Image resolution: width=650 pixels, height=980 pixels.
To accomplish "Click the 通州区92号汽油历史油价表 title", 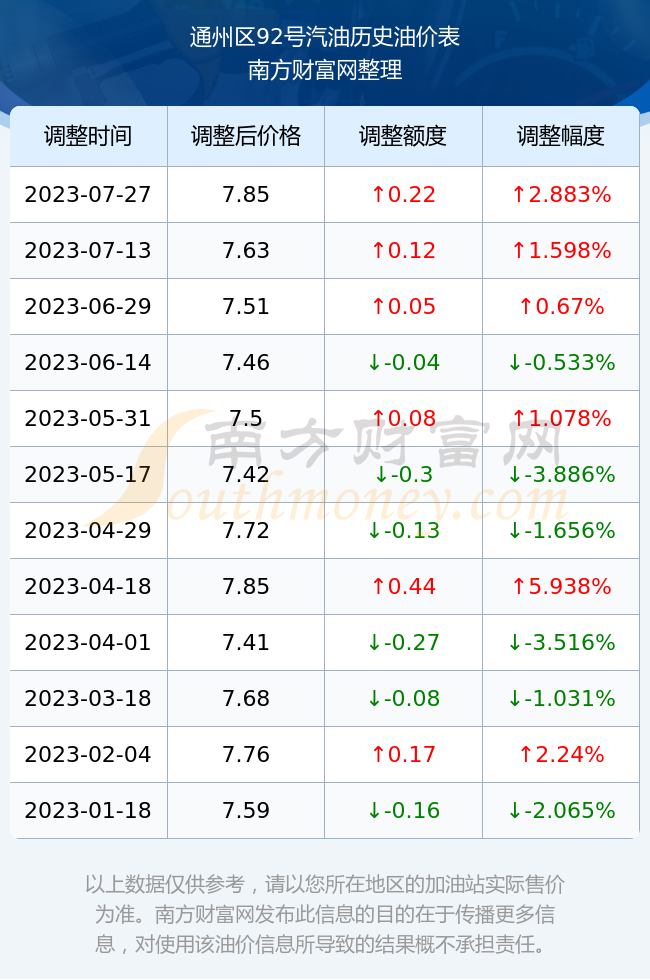I will (x=325, y=38).
